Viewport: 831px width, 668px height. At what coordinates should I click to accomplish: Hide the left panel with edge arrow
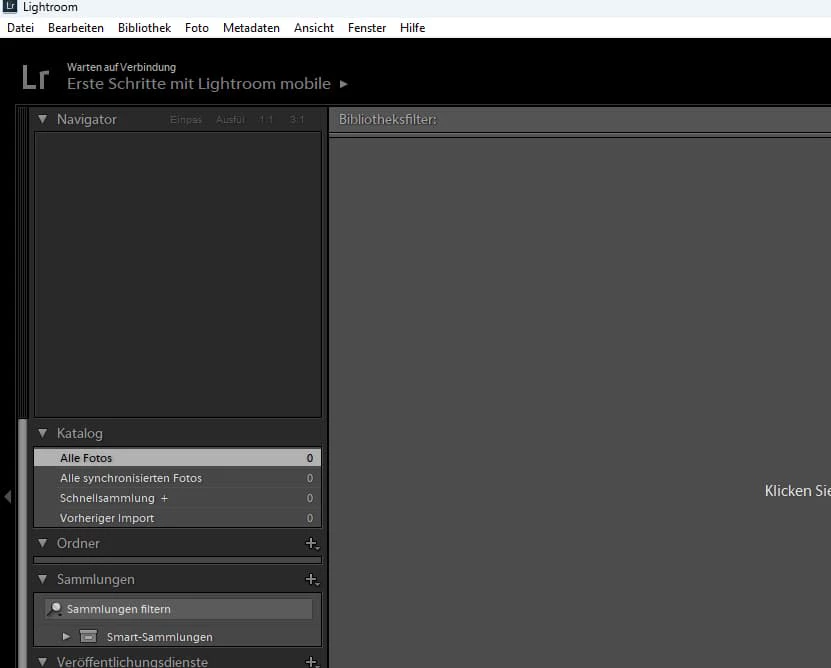pyautogui.click(x=7, y=497)
